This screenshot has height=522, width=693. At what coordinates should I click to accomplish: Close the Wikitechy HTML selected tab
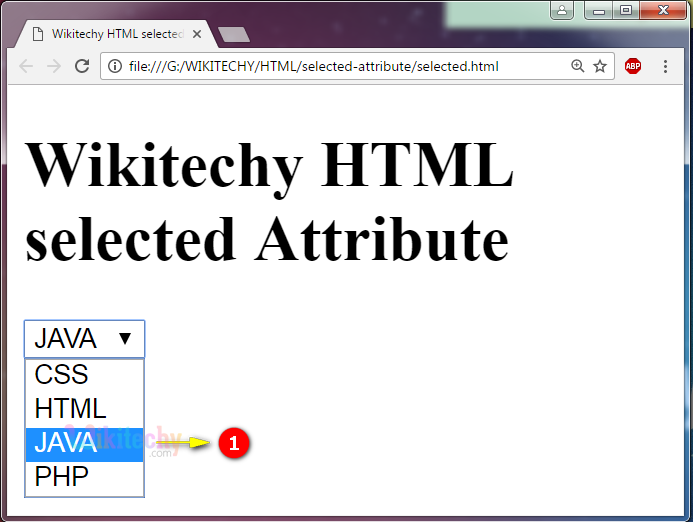[197, 34]
